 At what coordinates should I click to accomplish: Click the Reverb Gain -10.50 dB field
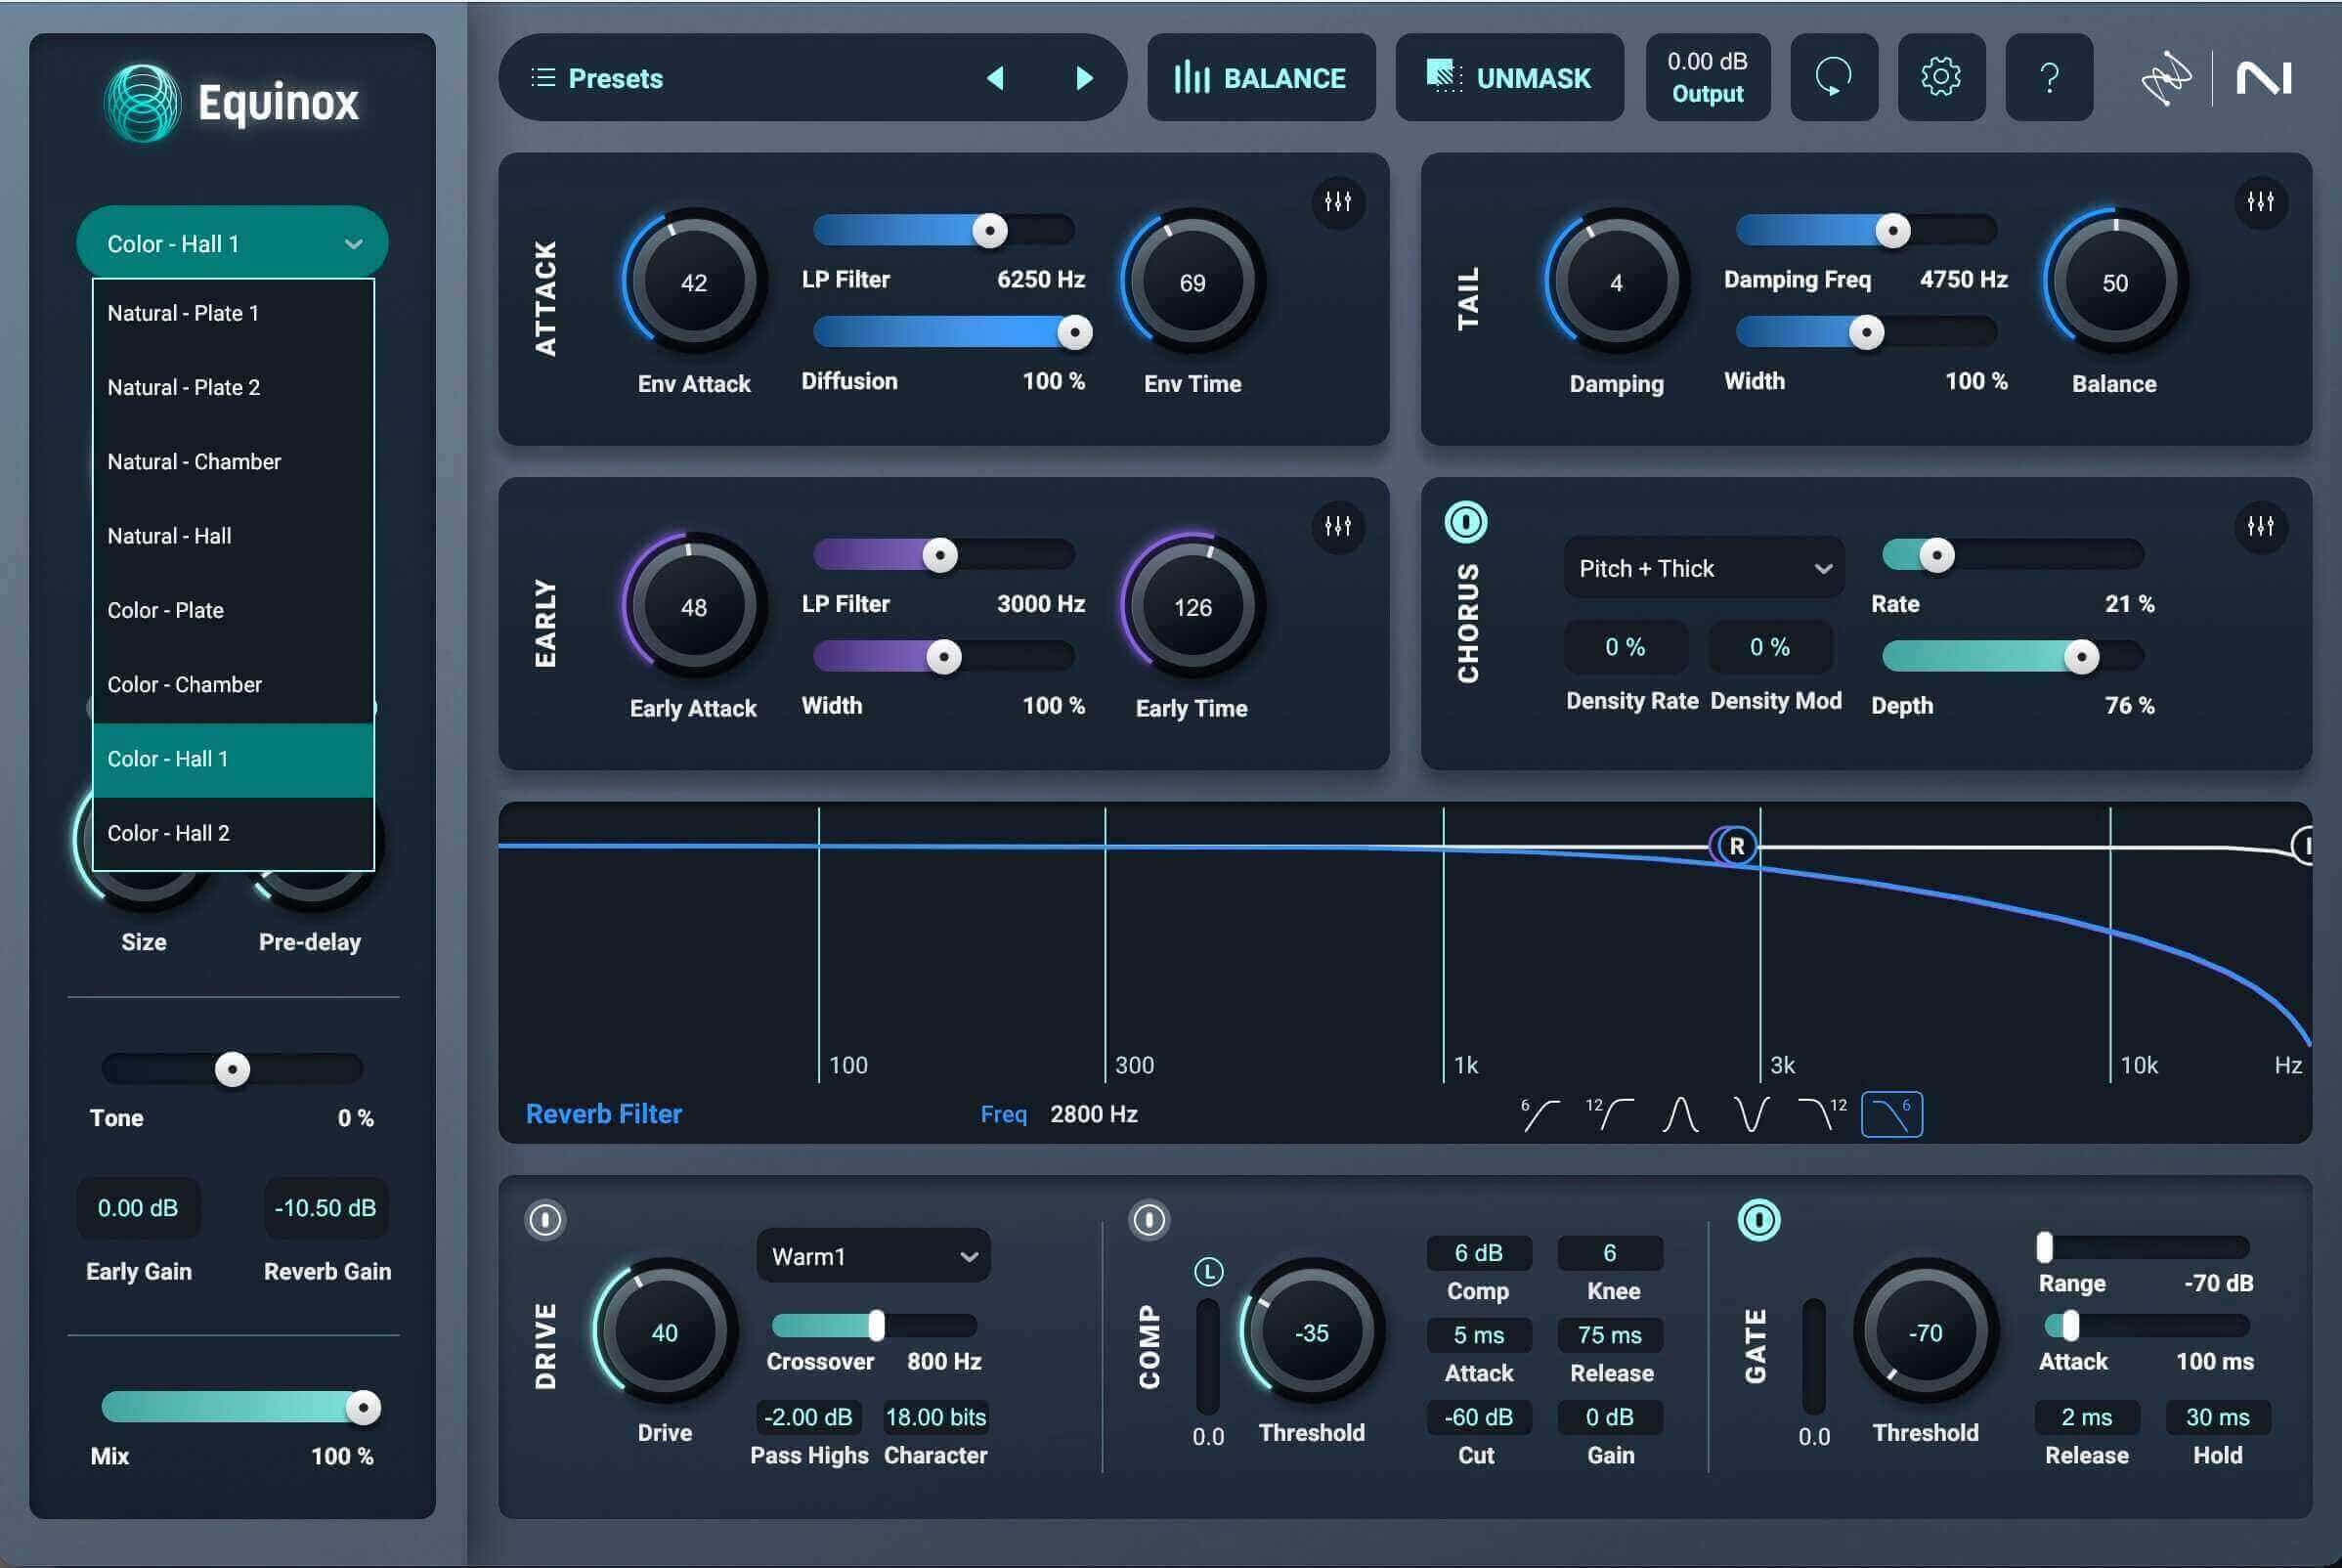[325, 1208]
